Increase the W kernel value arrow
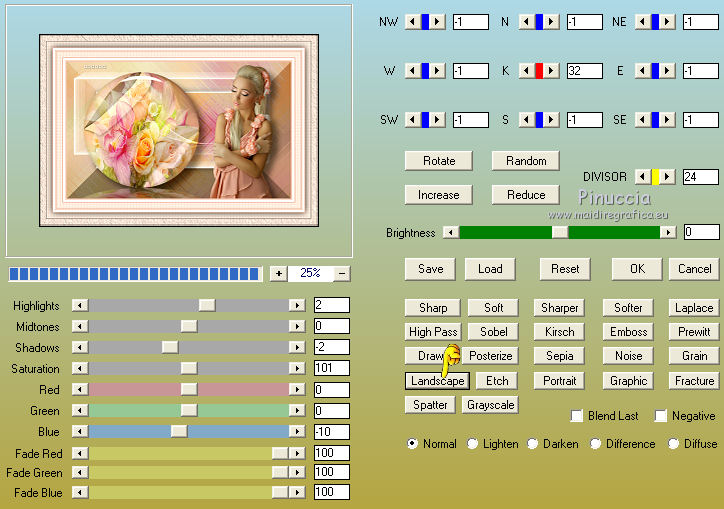724x509 pixels. tap(437, 71)
